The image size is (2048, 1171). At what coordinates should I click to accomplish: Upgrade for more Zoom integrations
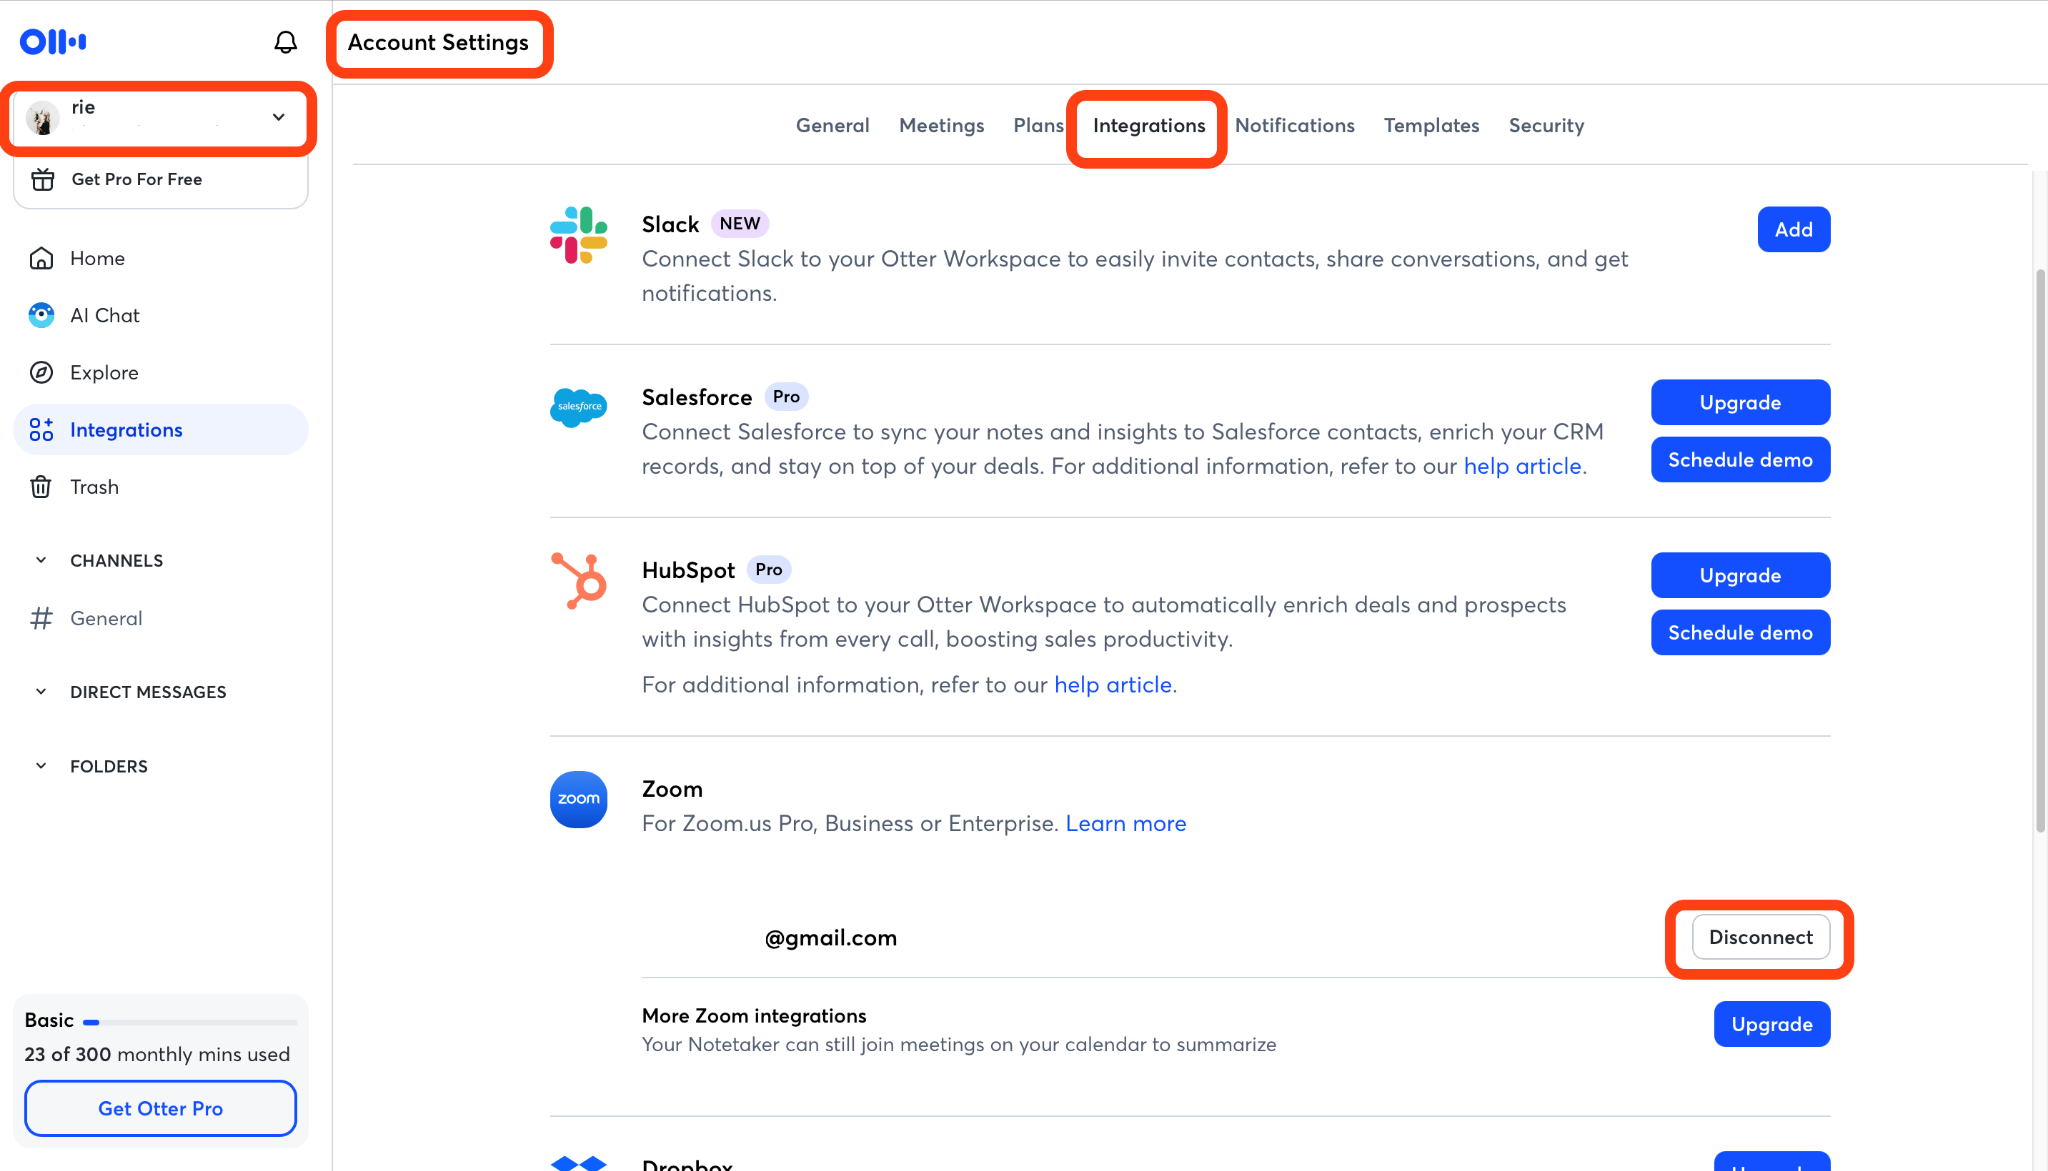1772,1024
